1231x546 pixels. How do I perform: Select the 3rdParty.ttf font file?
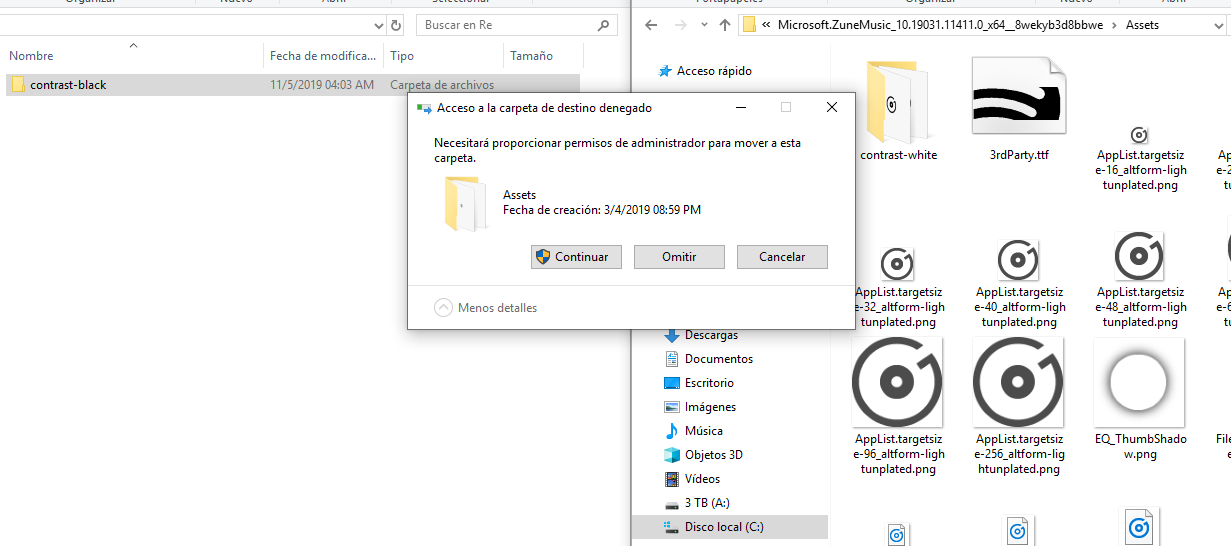coord(1018,110)
